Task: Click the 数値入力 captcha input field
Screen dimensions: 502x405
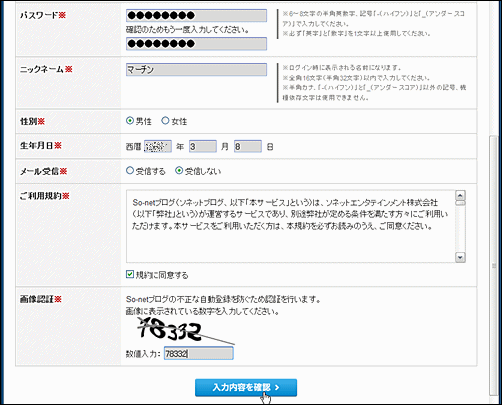Action: click(x=199, y=353)
